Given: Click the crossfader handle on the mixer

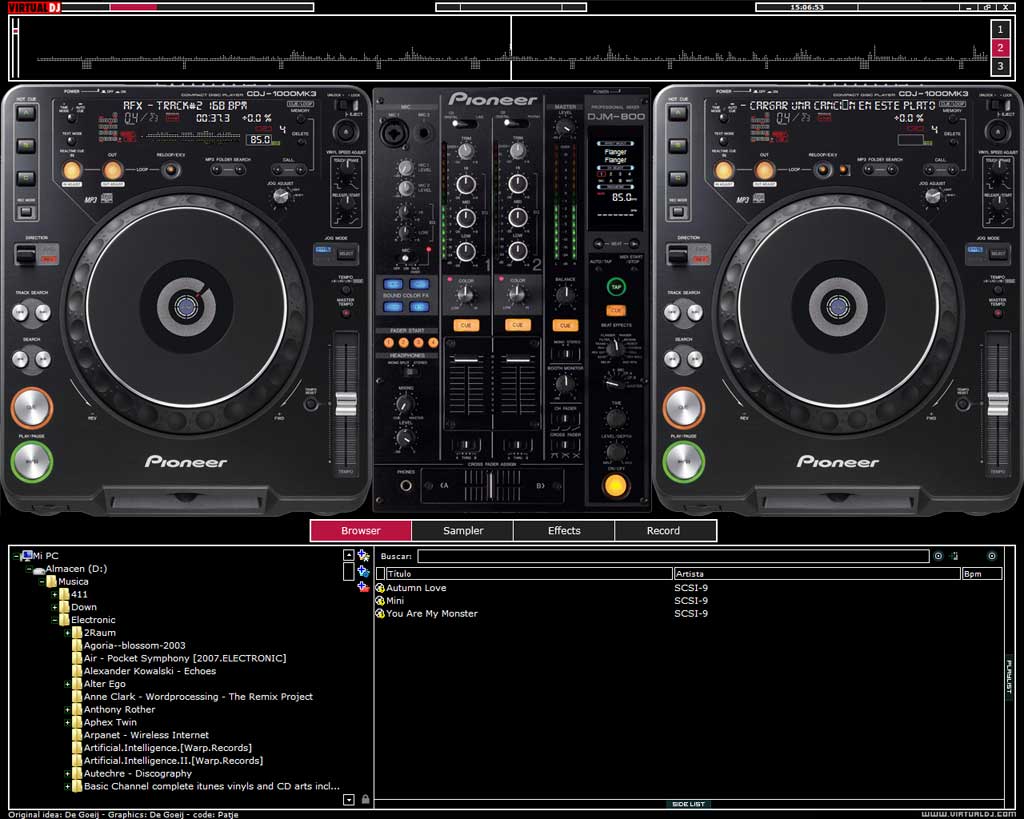Looking at the screenshot, I should [x=491, y=486].
